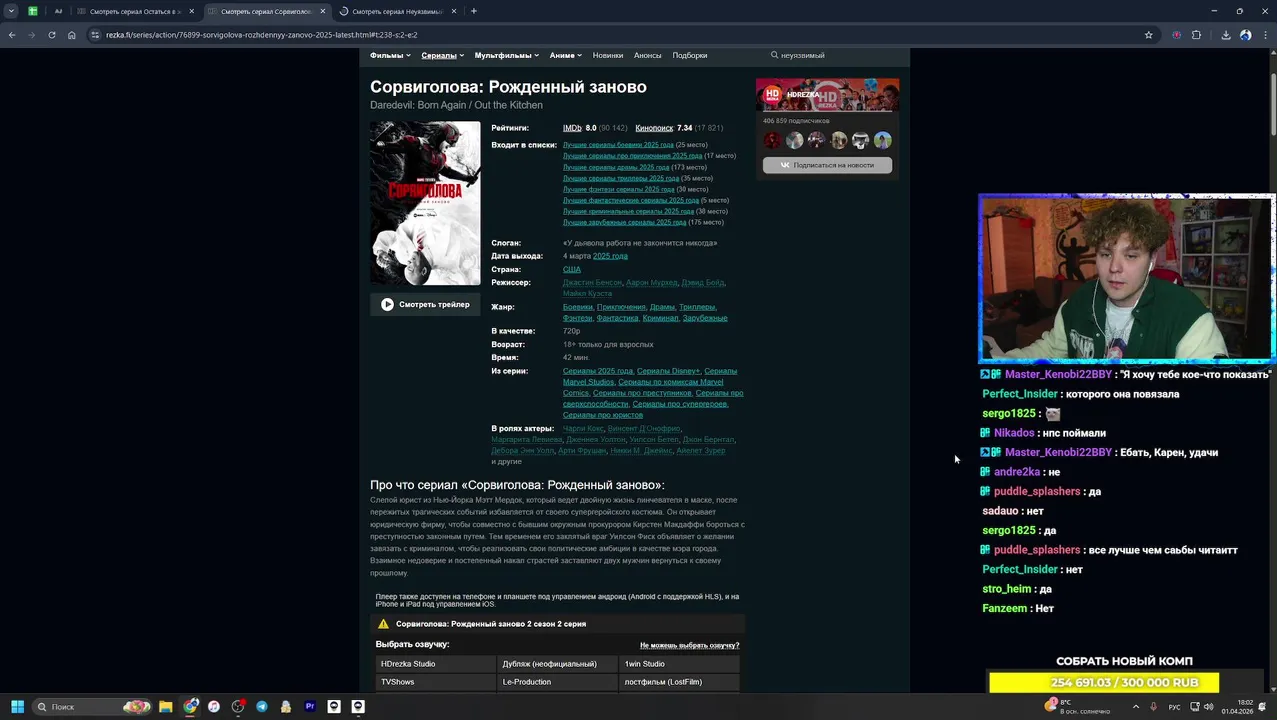Select the 1win Studio voiceover
The height and width of the screenshot is (720, 1277).
tap(679, 664)
